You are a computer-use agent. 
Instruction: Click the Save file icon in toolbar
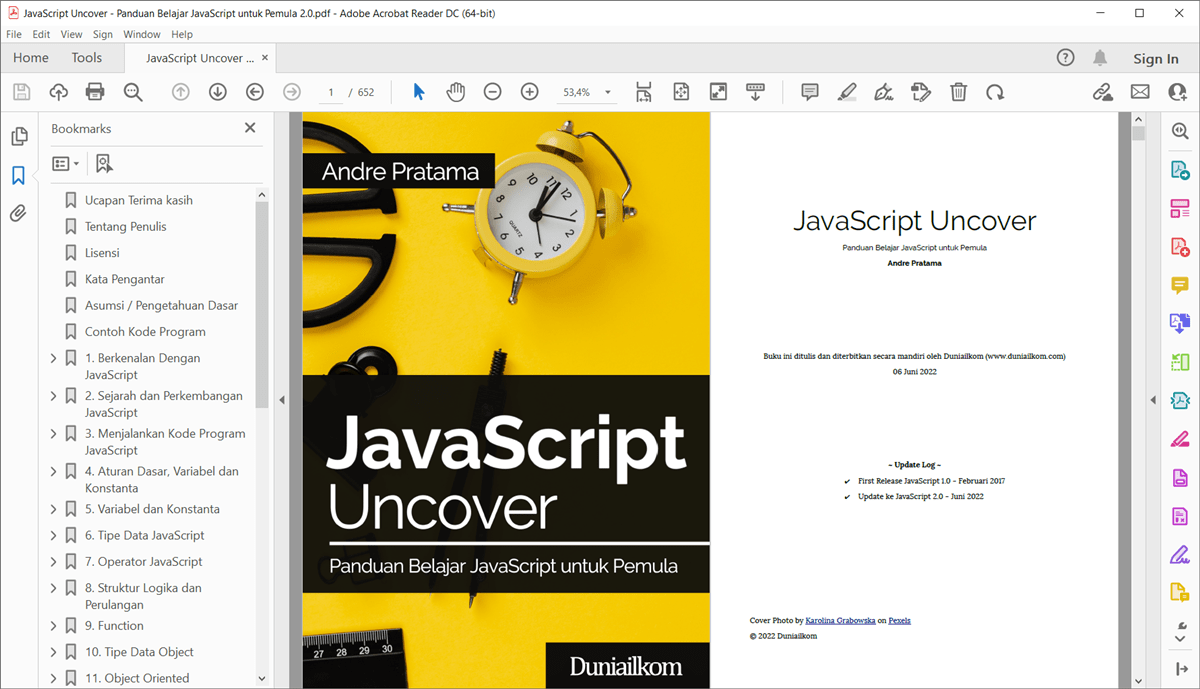click(21, 92)
